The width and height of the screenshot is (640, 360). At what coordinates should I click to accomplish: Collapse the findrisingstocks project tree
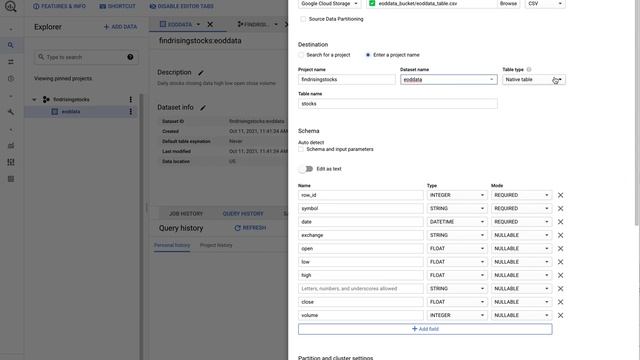point(34,99)
